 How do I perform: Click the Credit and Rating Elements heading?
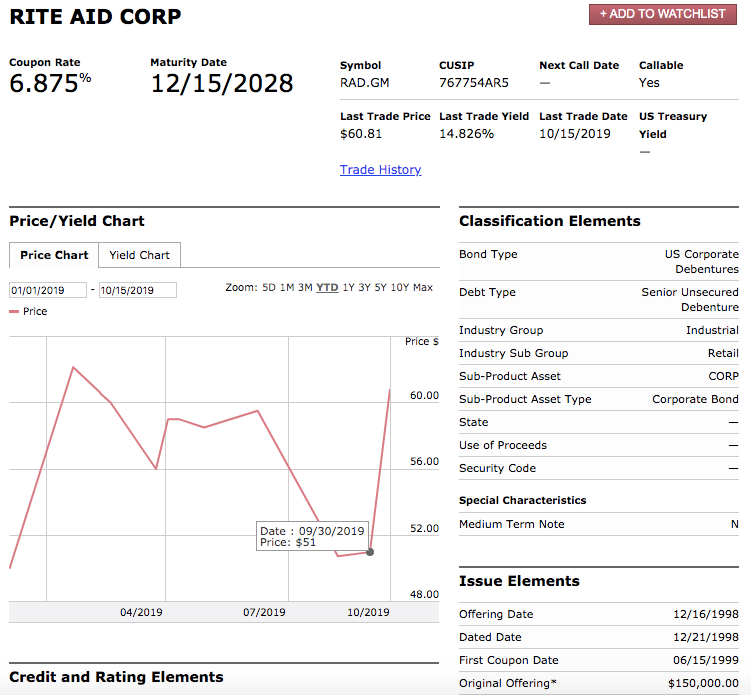point(116,677)
